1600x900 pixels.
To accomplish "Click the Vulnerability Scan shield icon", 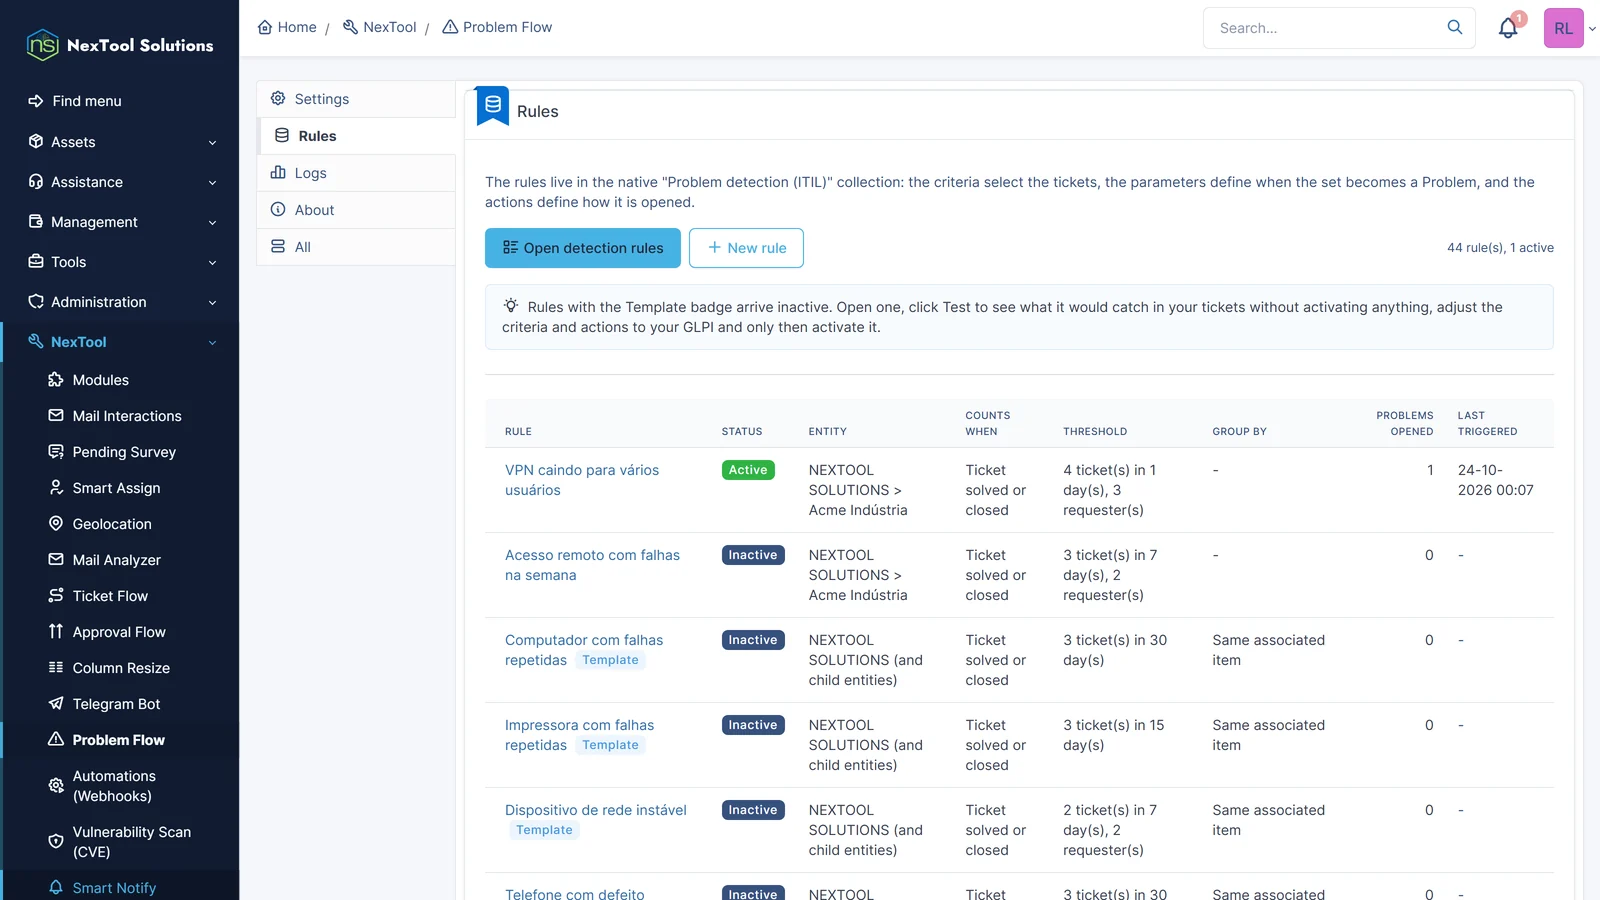I will pos(56,842).
